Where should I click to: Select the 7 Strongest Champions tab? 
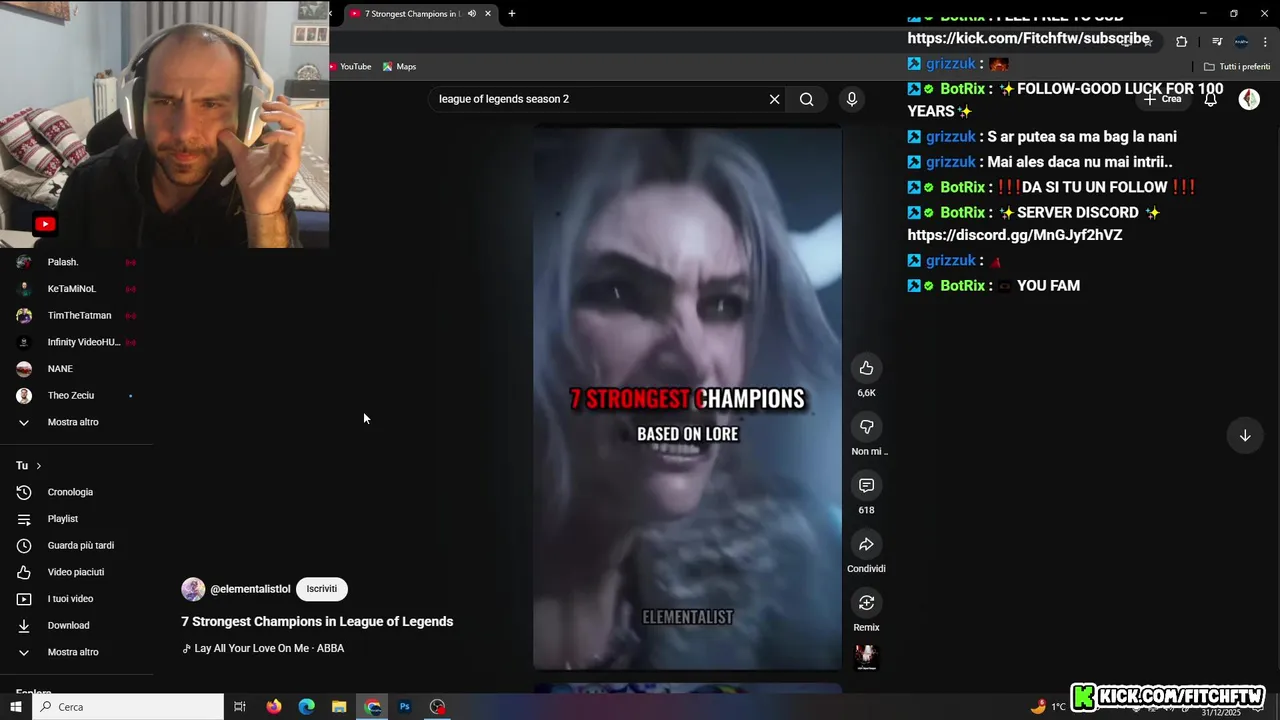(x=410, y=14)
